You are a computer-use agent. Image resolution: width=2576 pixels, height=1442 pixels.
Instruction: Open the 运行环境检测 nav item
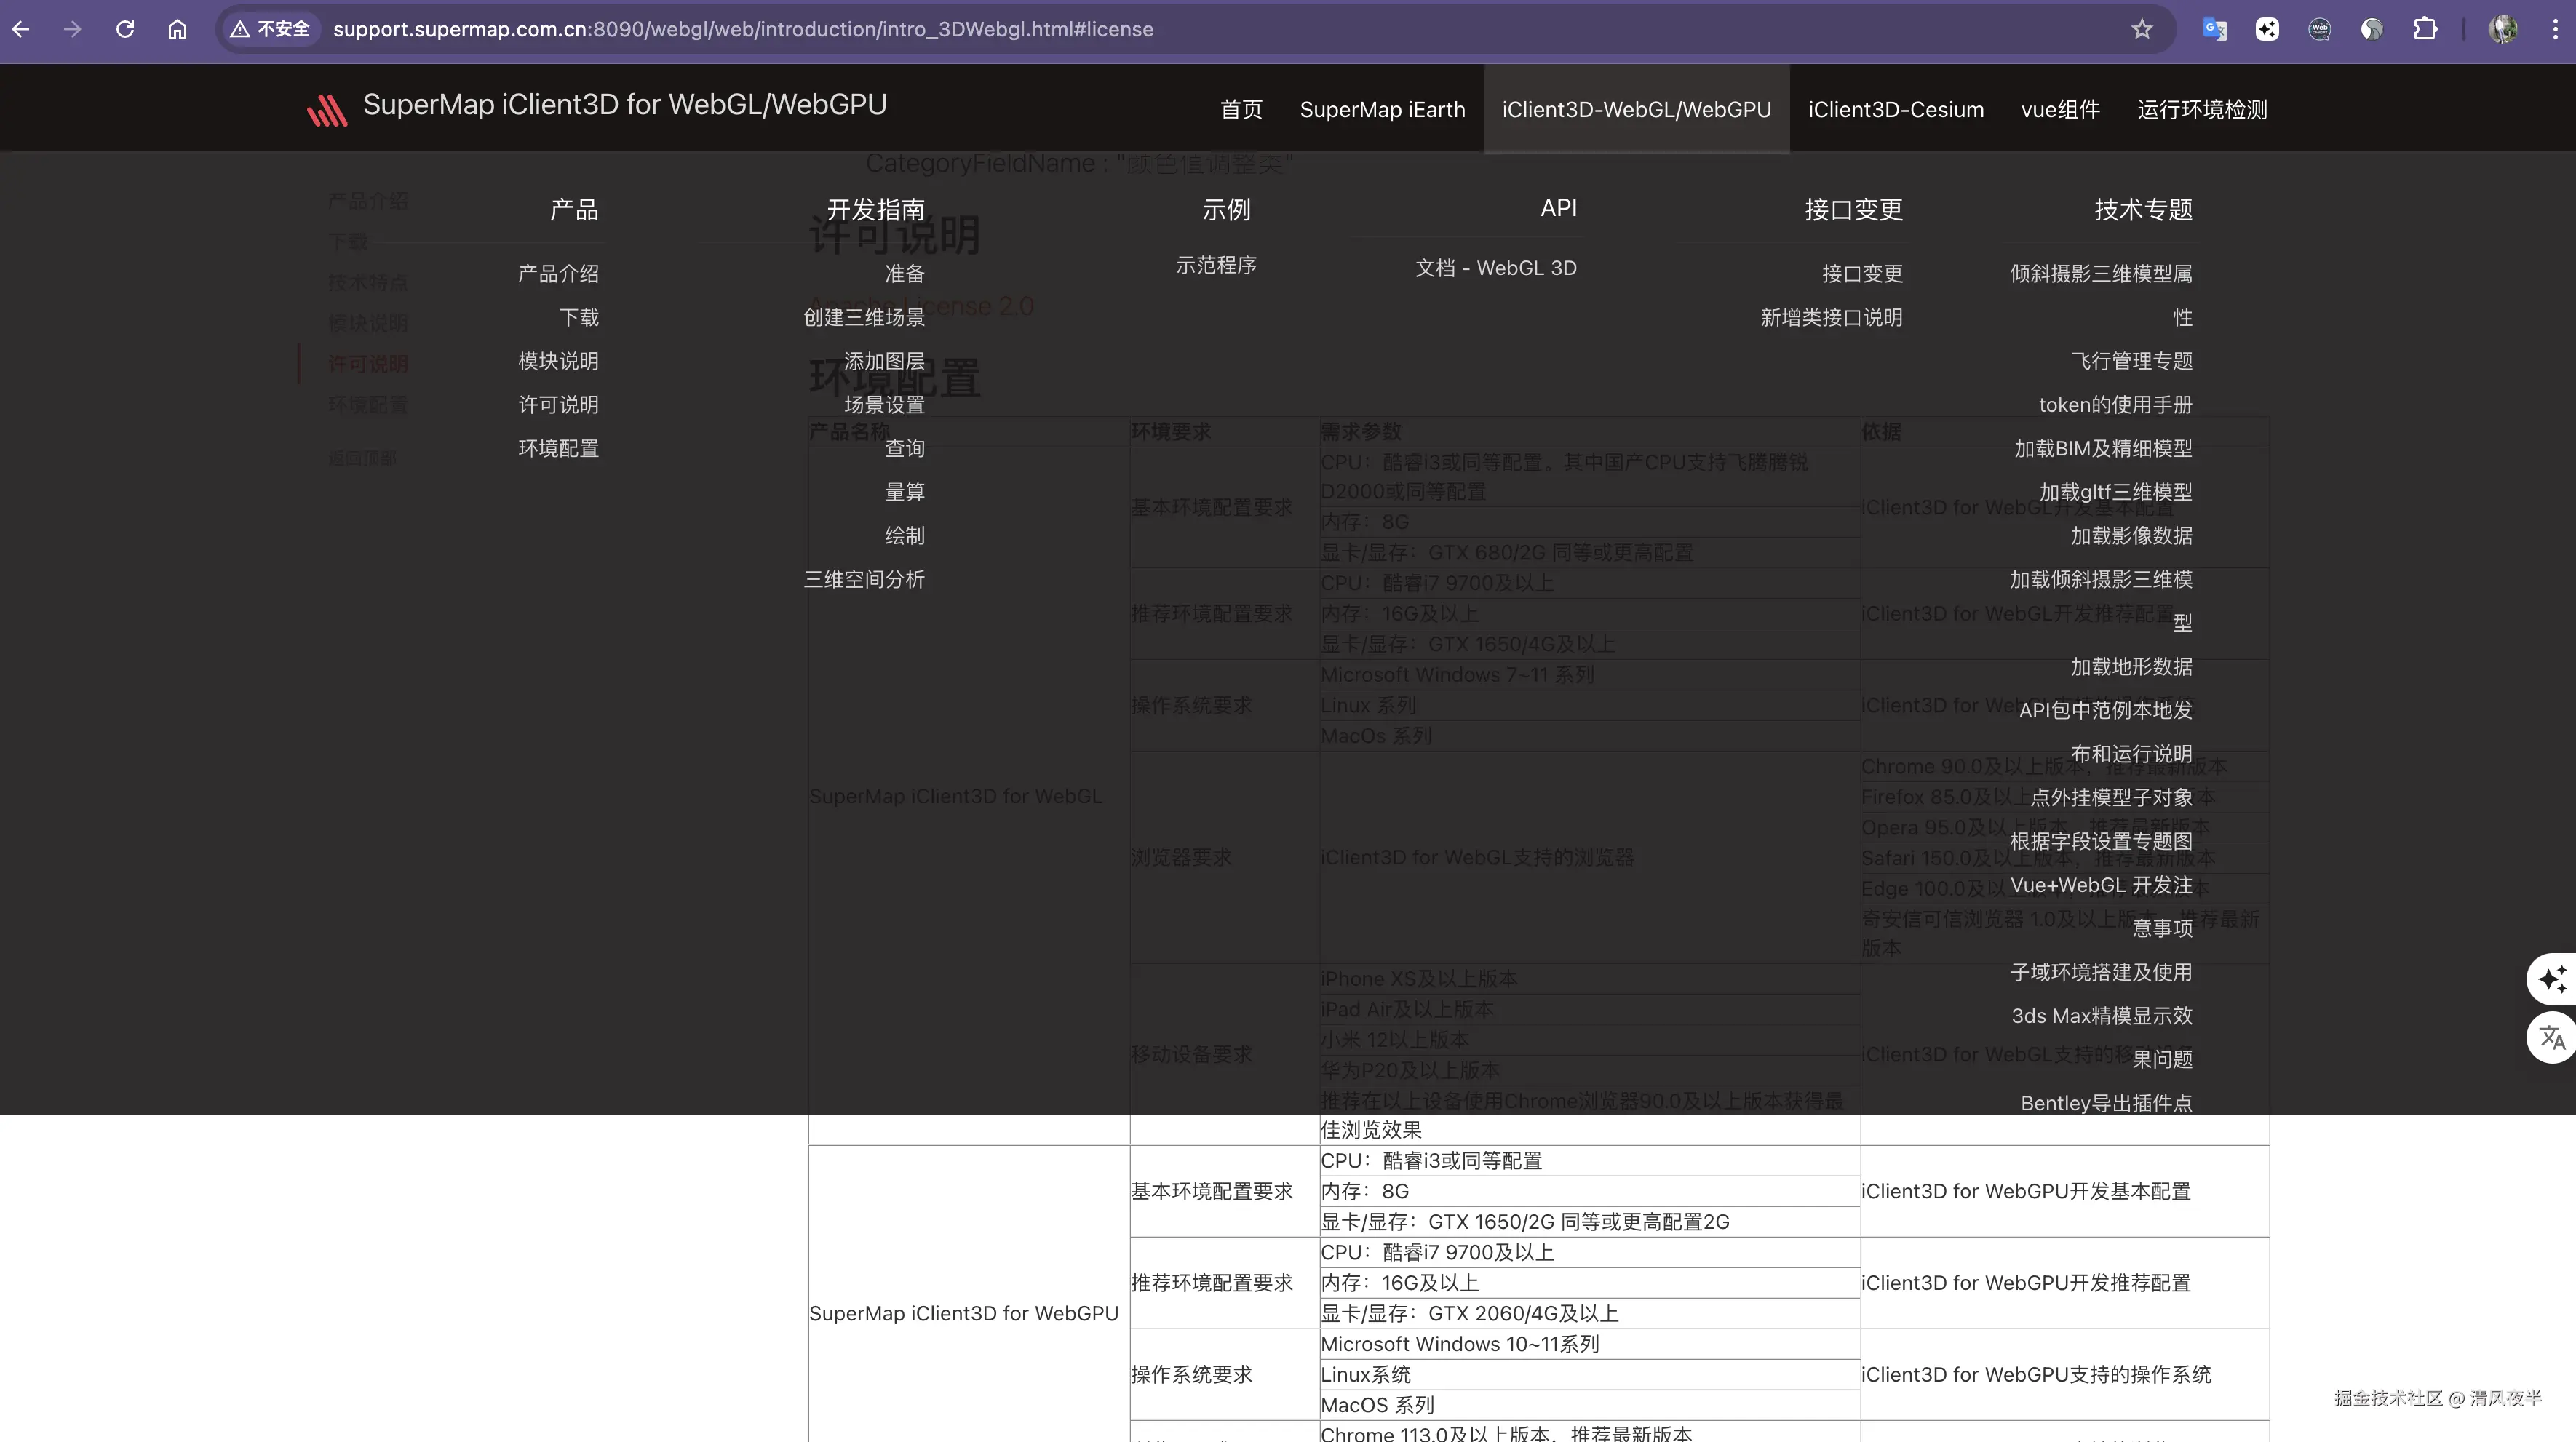(x=2201, y=109)
